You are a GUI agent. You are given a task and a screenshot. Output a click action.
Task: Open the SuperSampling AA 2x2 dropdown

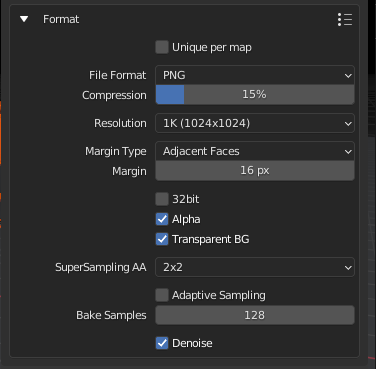pyautogui.click(x=255, y=267)
